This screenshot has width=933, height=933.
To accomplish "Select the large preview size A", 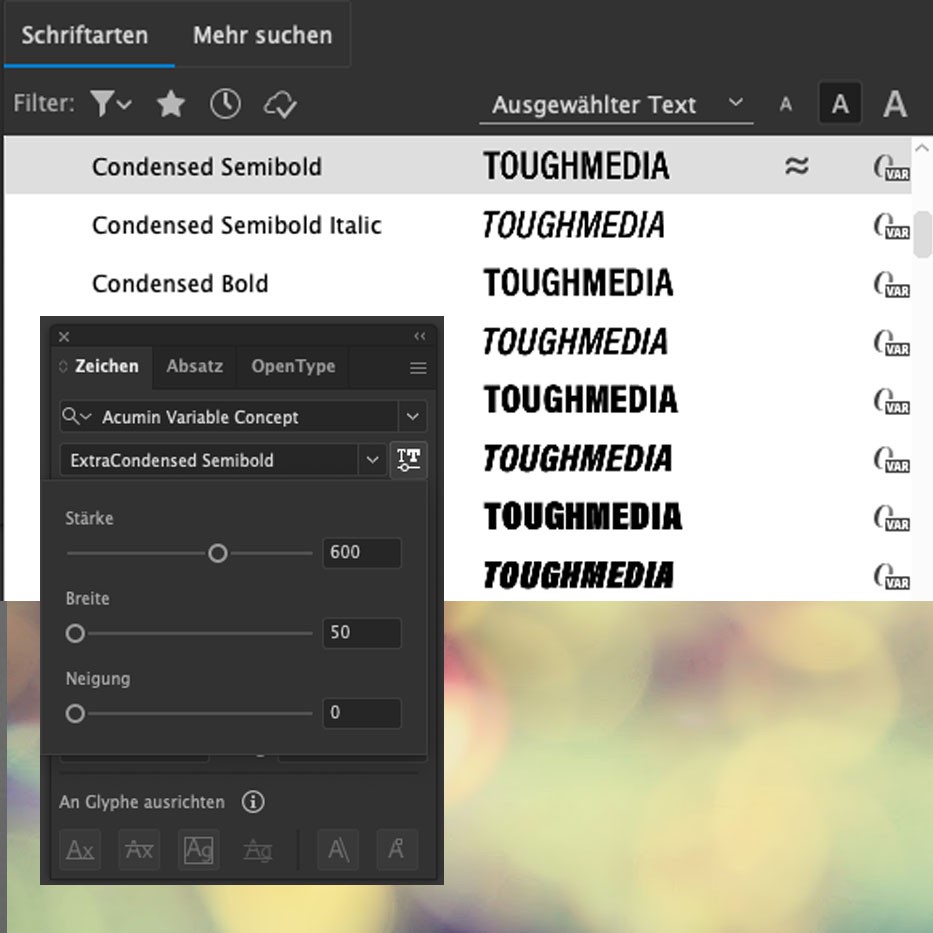I will 894,104.
